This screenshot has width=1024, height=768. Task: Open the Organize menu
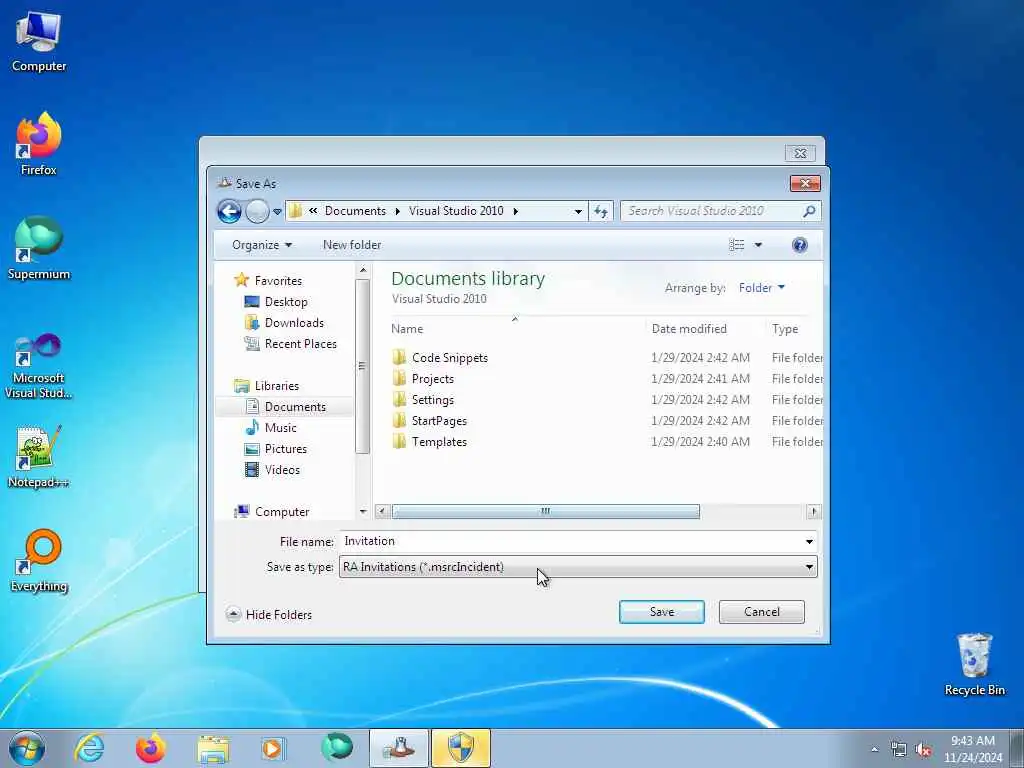point(262,245)
